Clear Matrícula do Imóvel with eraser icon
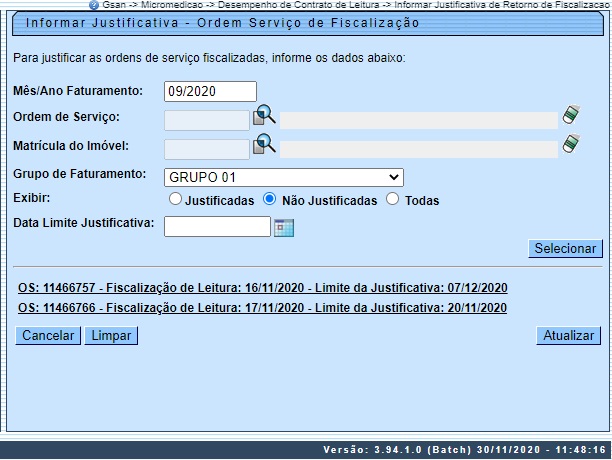 (571, 144)
